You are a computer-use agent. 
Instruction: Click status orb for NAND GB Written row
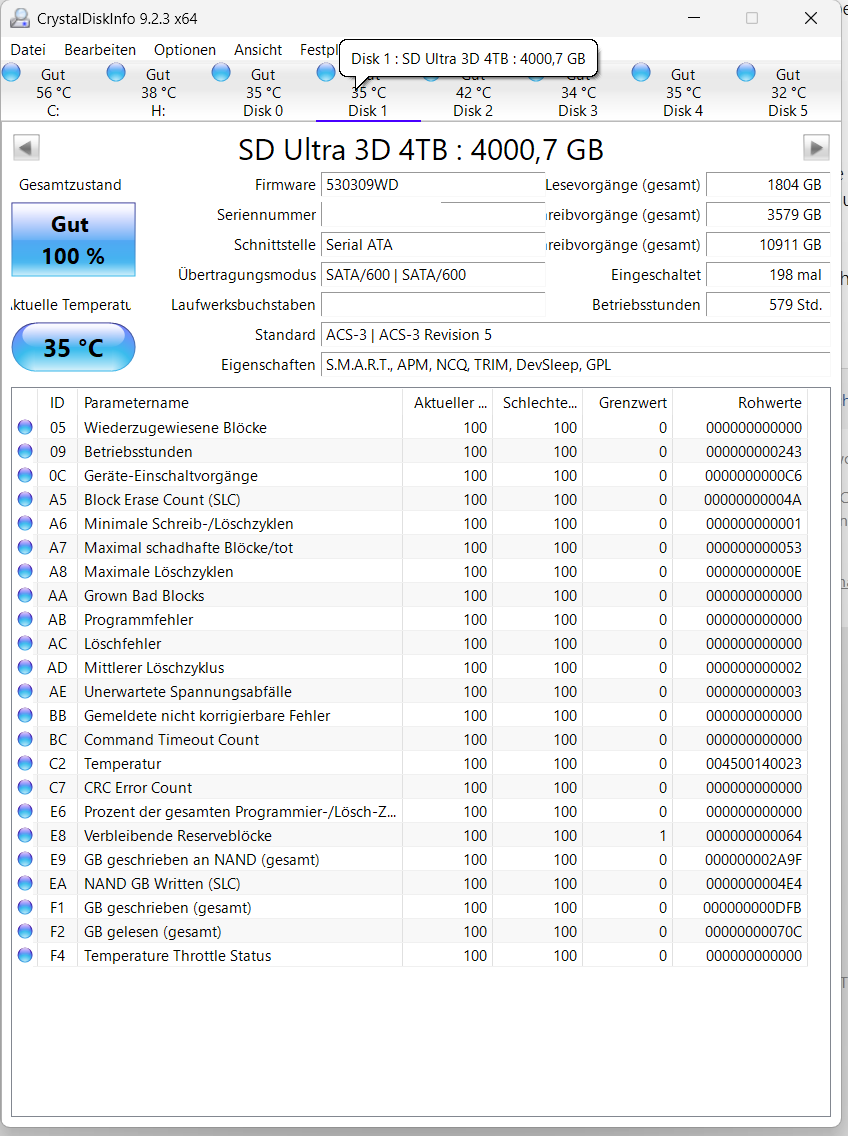tap(25, 884)
